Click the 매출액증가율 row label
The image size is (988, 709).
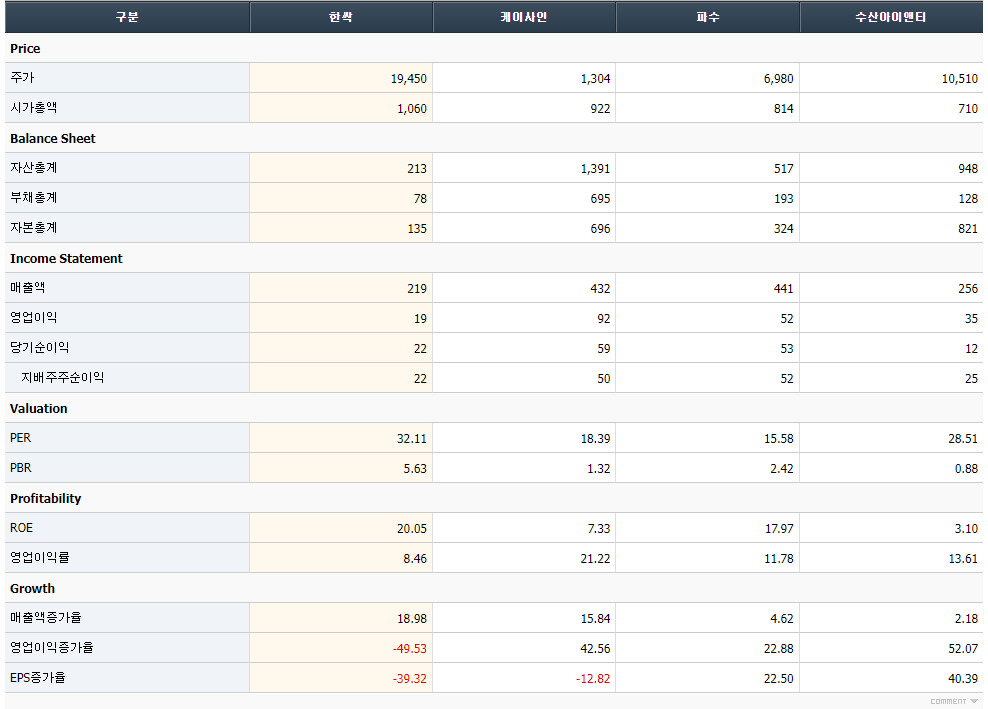pos(45,618)
